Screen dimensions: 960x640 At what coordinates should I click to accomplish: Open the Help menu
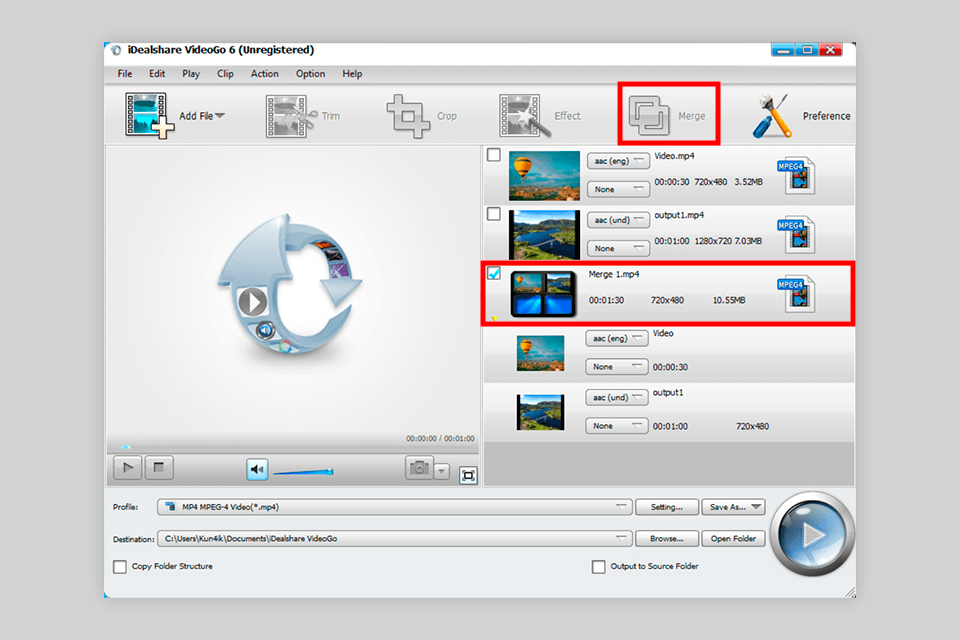coord(352,73)
